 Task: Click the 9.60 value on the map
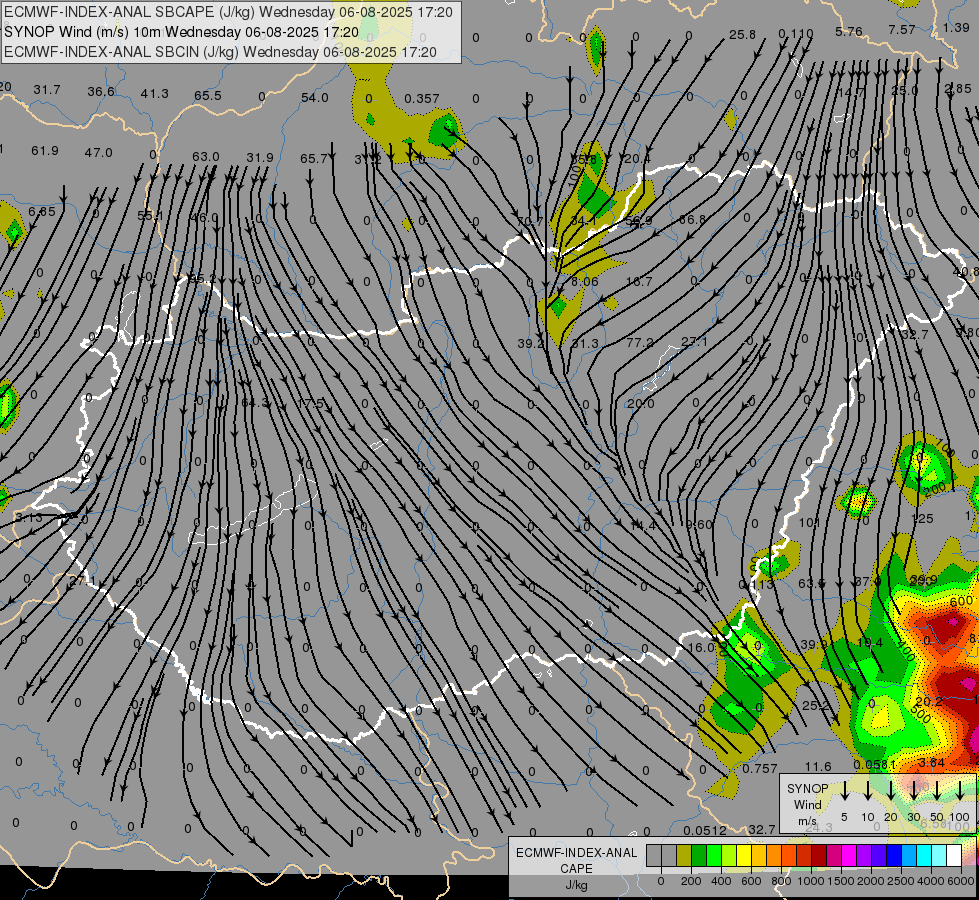(699, 525)
